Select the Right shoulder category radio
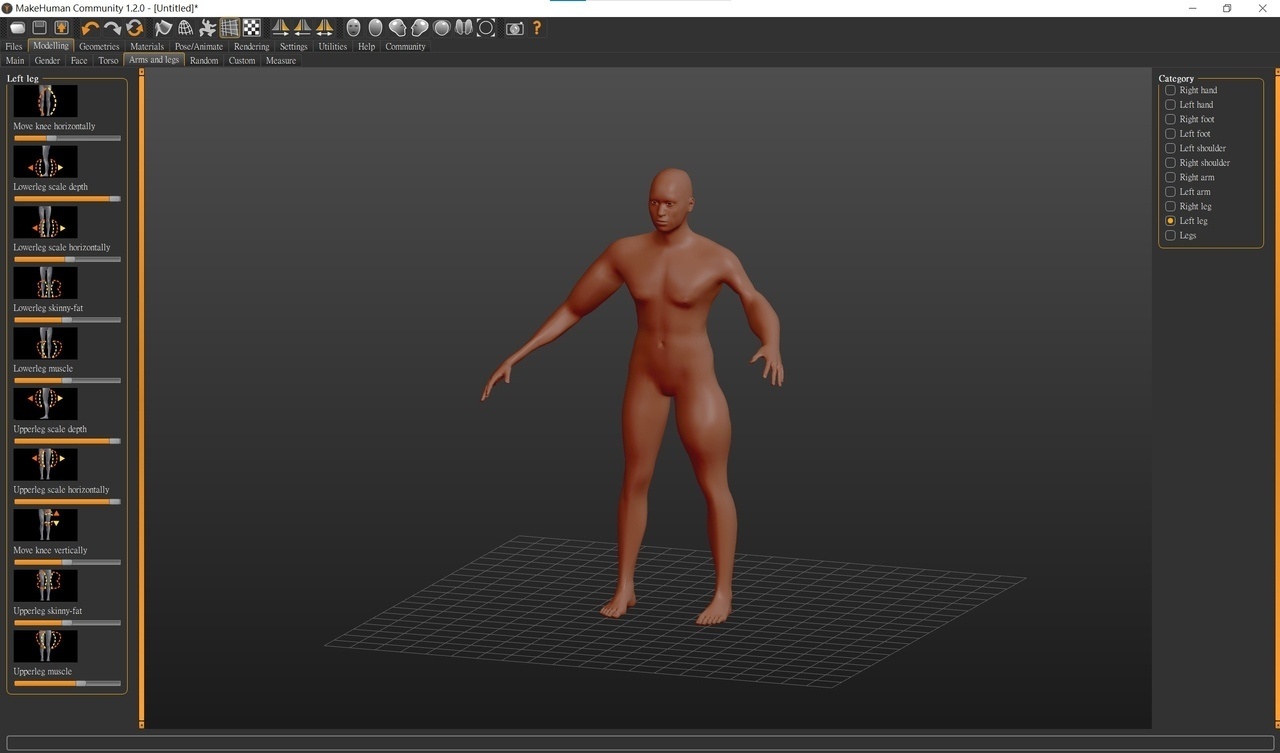 click(1170, 162)
